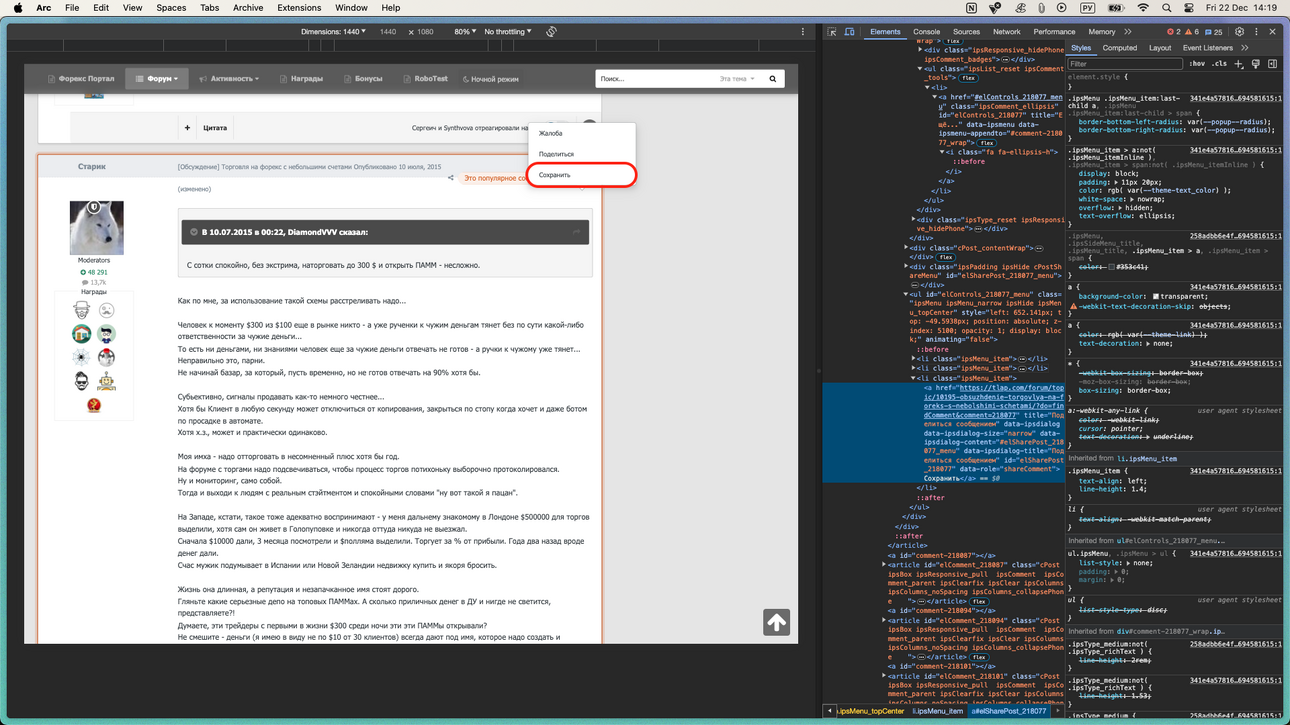Expand the div cPost_contentWrap node
The width and height of the screenshot is (1290, 725).
pyautogui.click(x=906, y=248)
